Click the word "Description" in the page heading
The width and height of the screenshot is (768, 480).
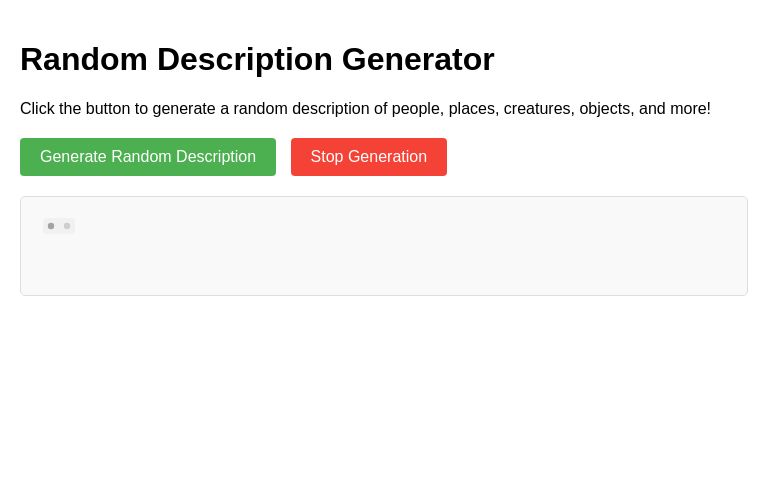click(244, 59)
